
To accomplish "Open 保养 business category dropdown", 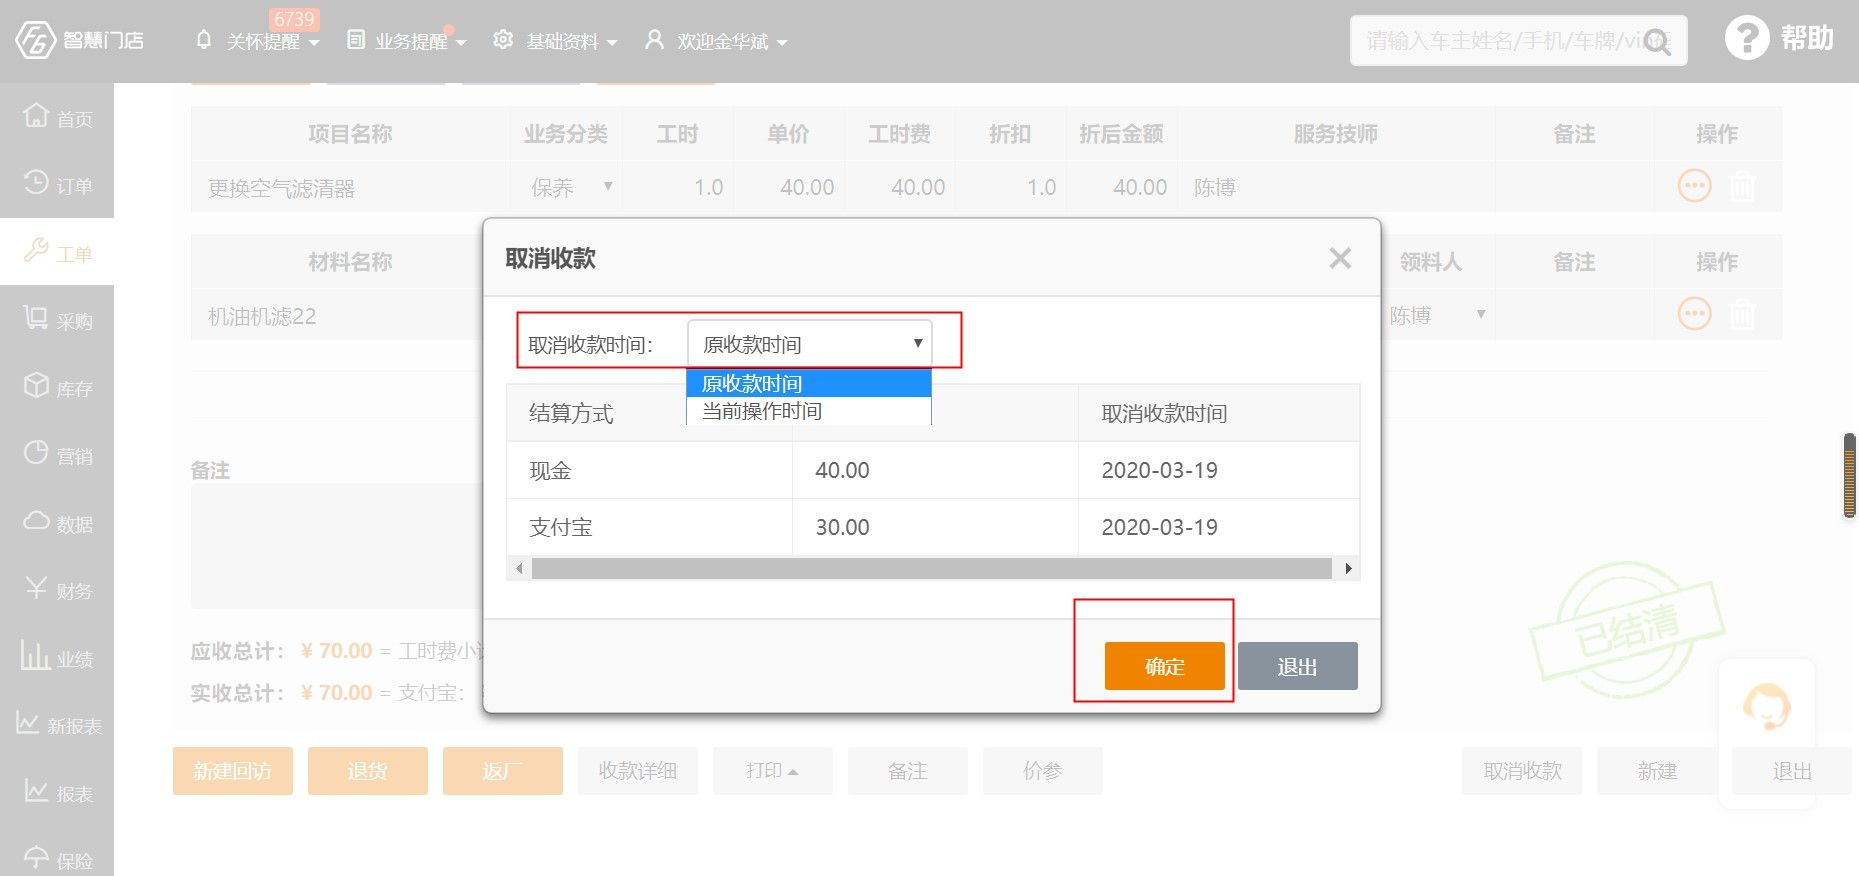I will tap(566, 187).
